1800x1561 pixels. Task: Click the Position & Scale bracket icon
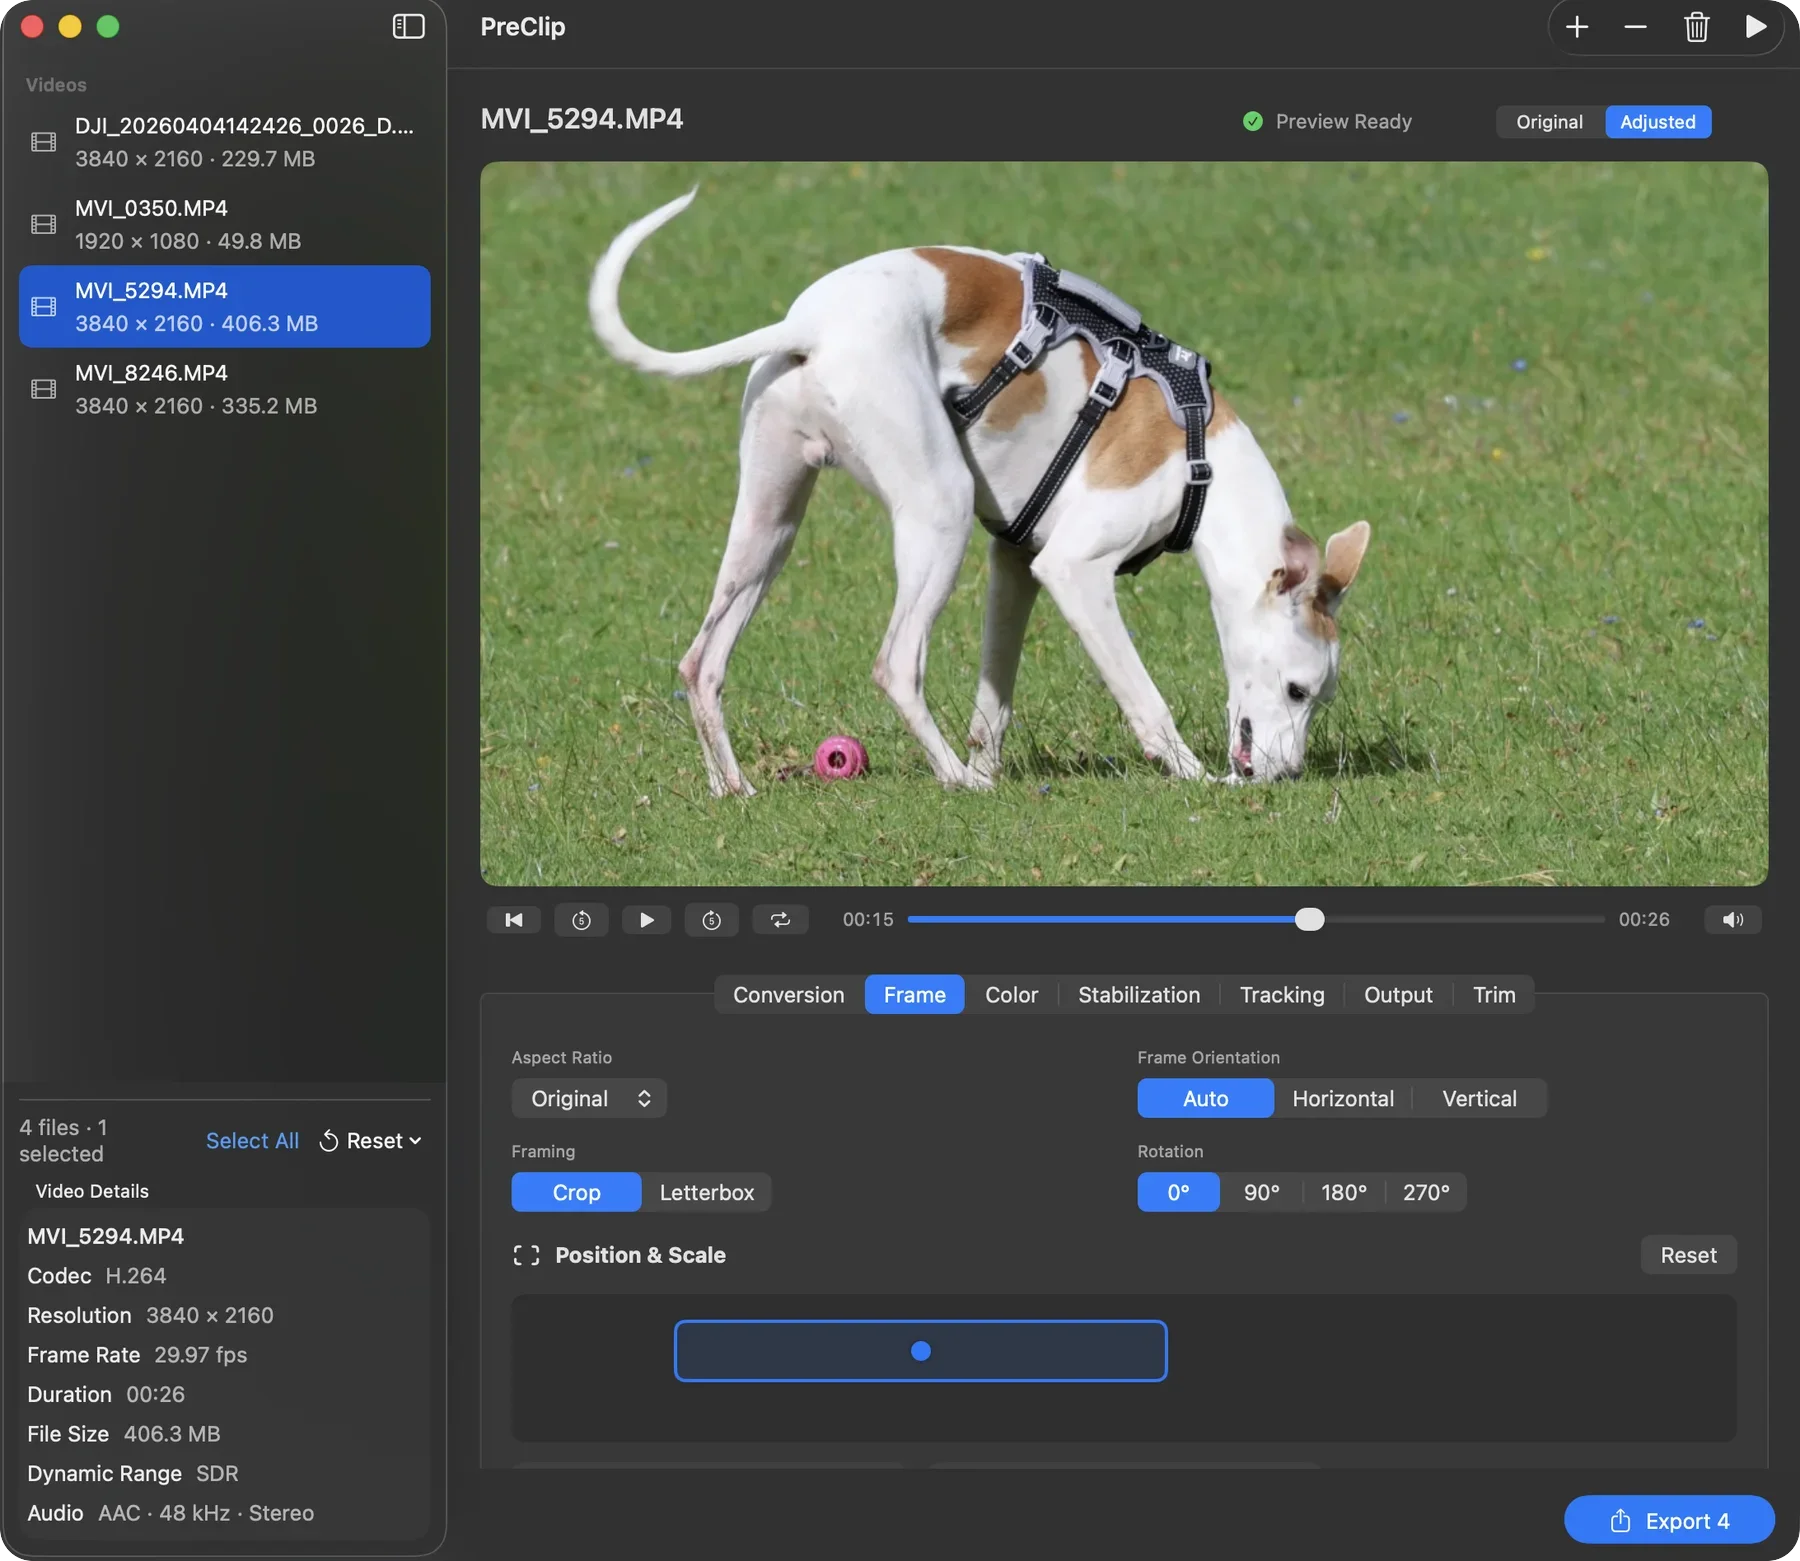pyautogui.click(x=526, y=1255)
